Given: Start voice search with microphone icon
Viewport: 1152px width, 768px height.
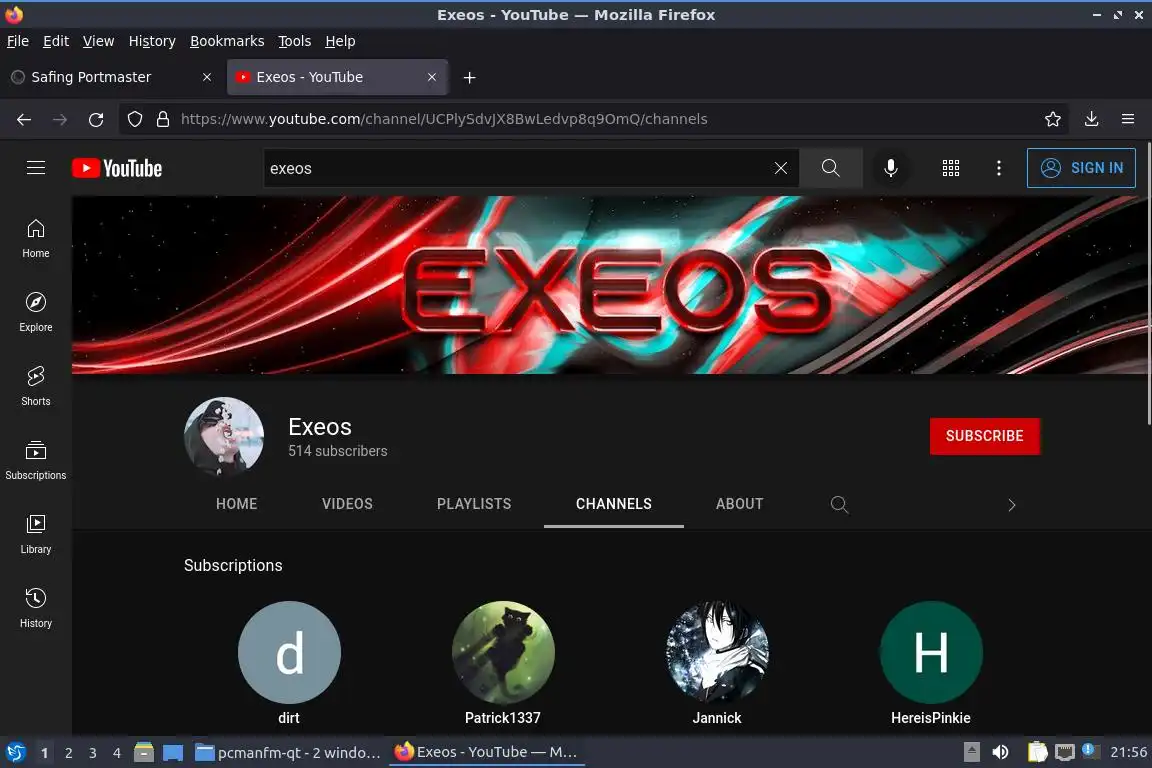Looking at the screenshot, I should [x=890, y=168].
